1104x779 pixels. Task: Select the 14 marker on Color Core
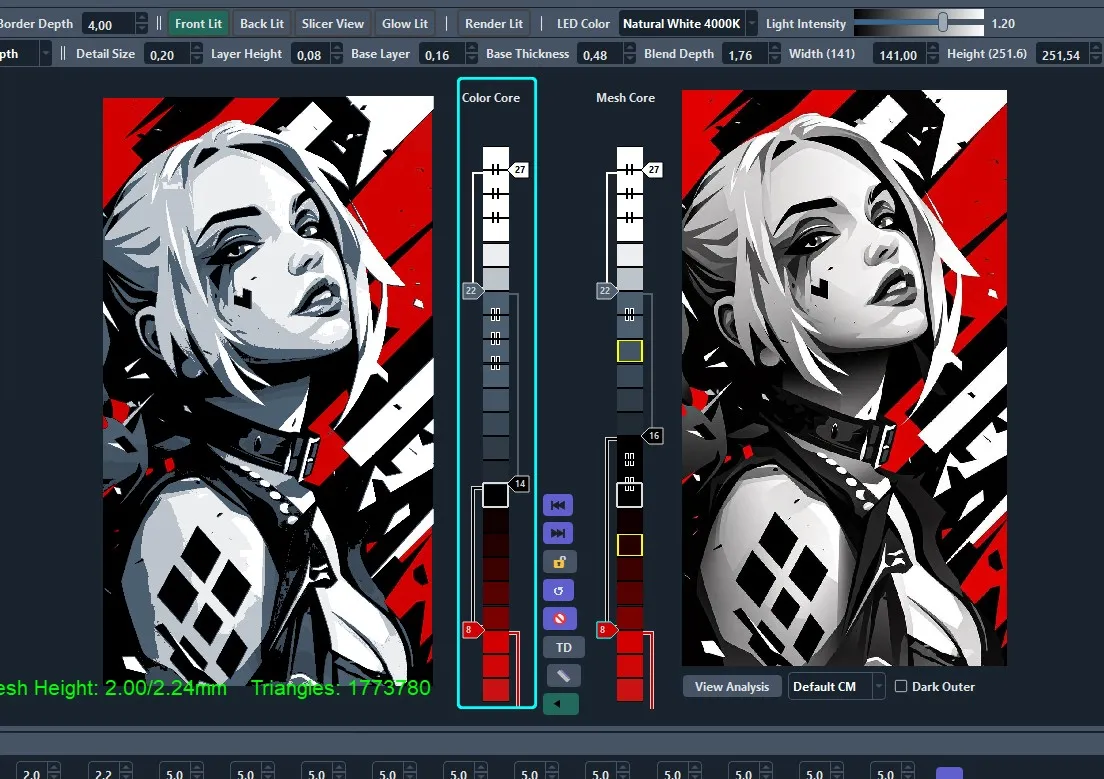(x=520, y=484)
